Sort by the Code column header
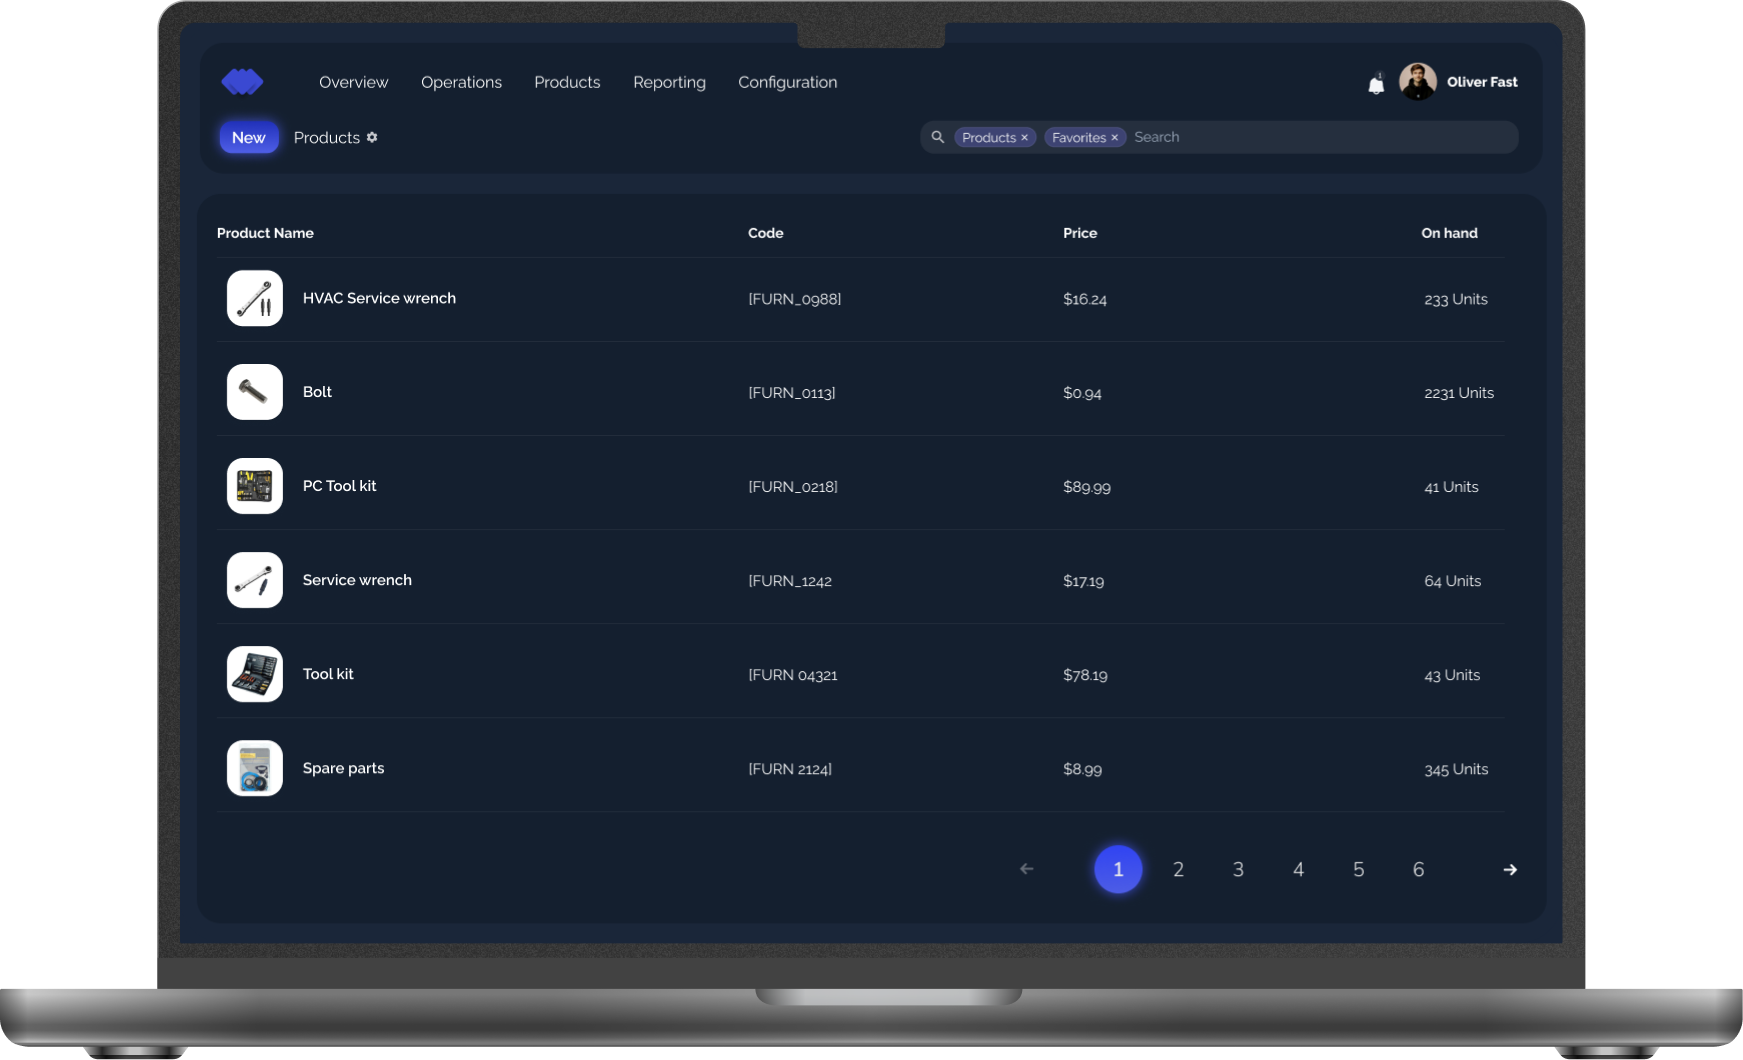1743x1060 pixels. coord(766,233)
